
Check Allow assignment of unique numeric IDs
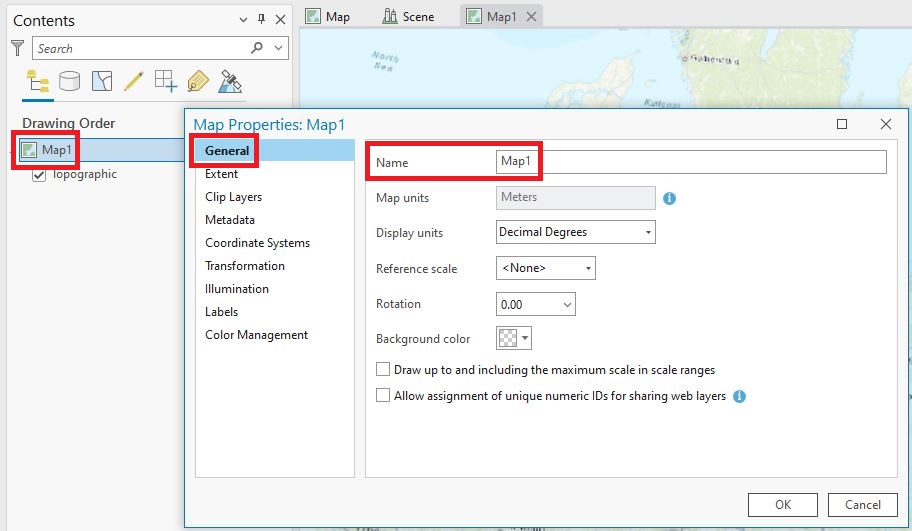[383, 396]
